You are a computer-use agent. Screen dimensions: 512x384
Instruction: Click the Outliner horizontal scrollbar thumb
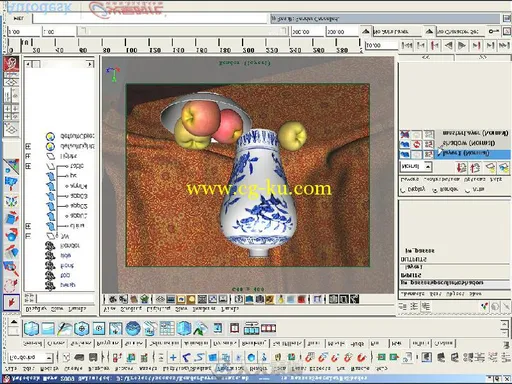[36, 64]
